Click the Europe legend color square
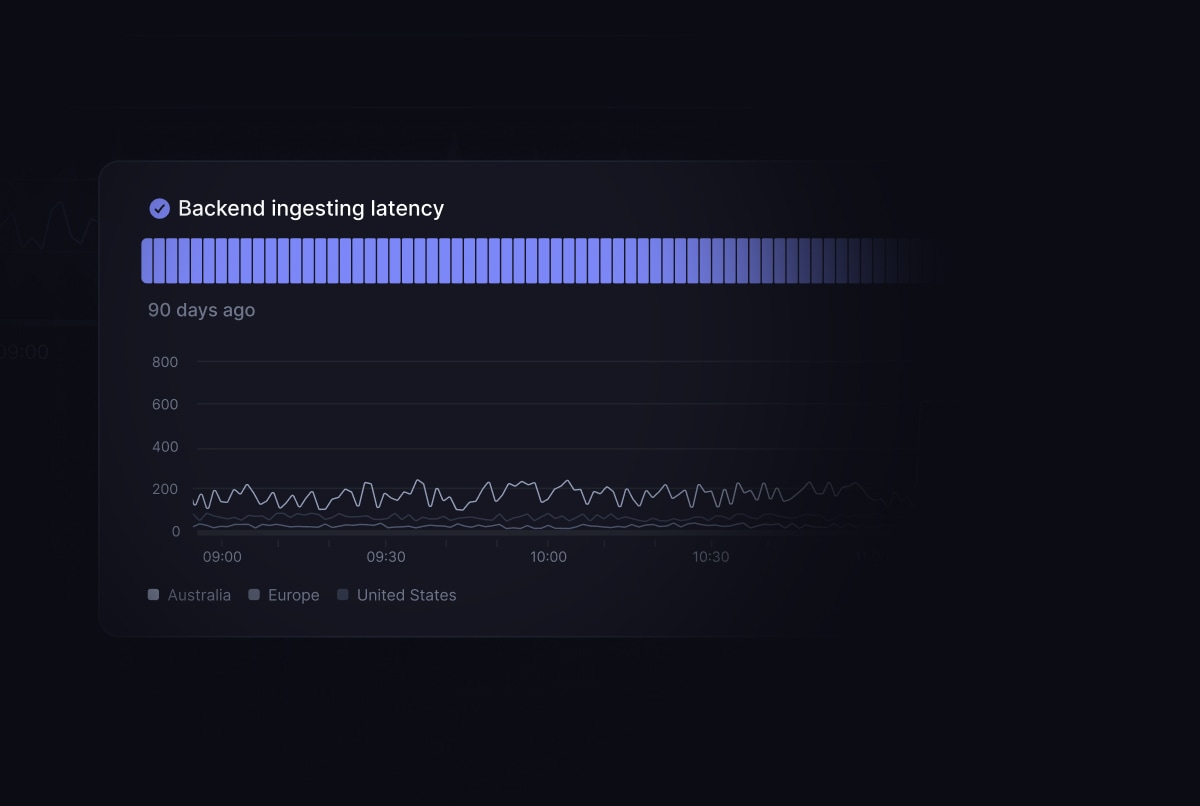The height and width of the screenshot is (806, 1200). [x=254, y=595]
